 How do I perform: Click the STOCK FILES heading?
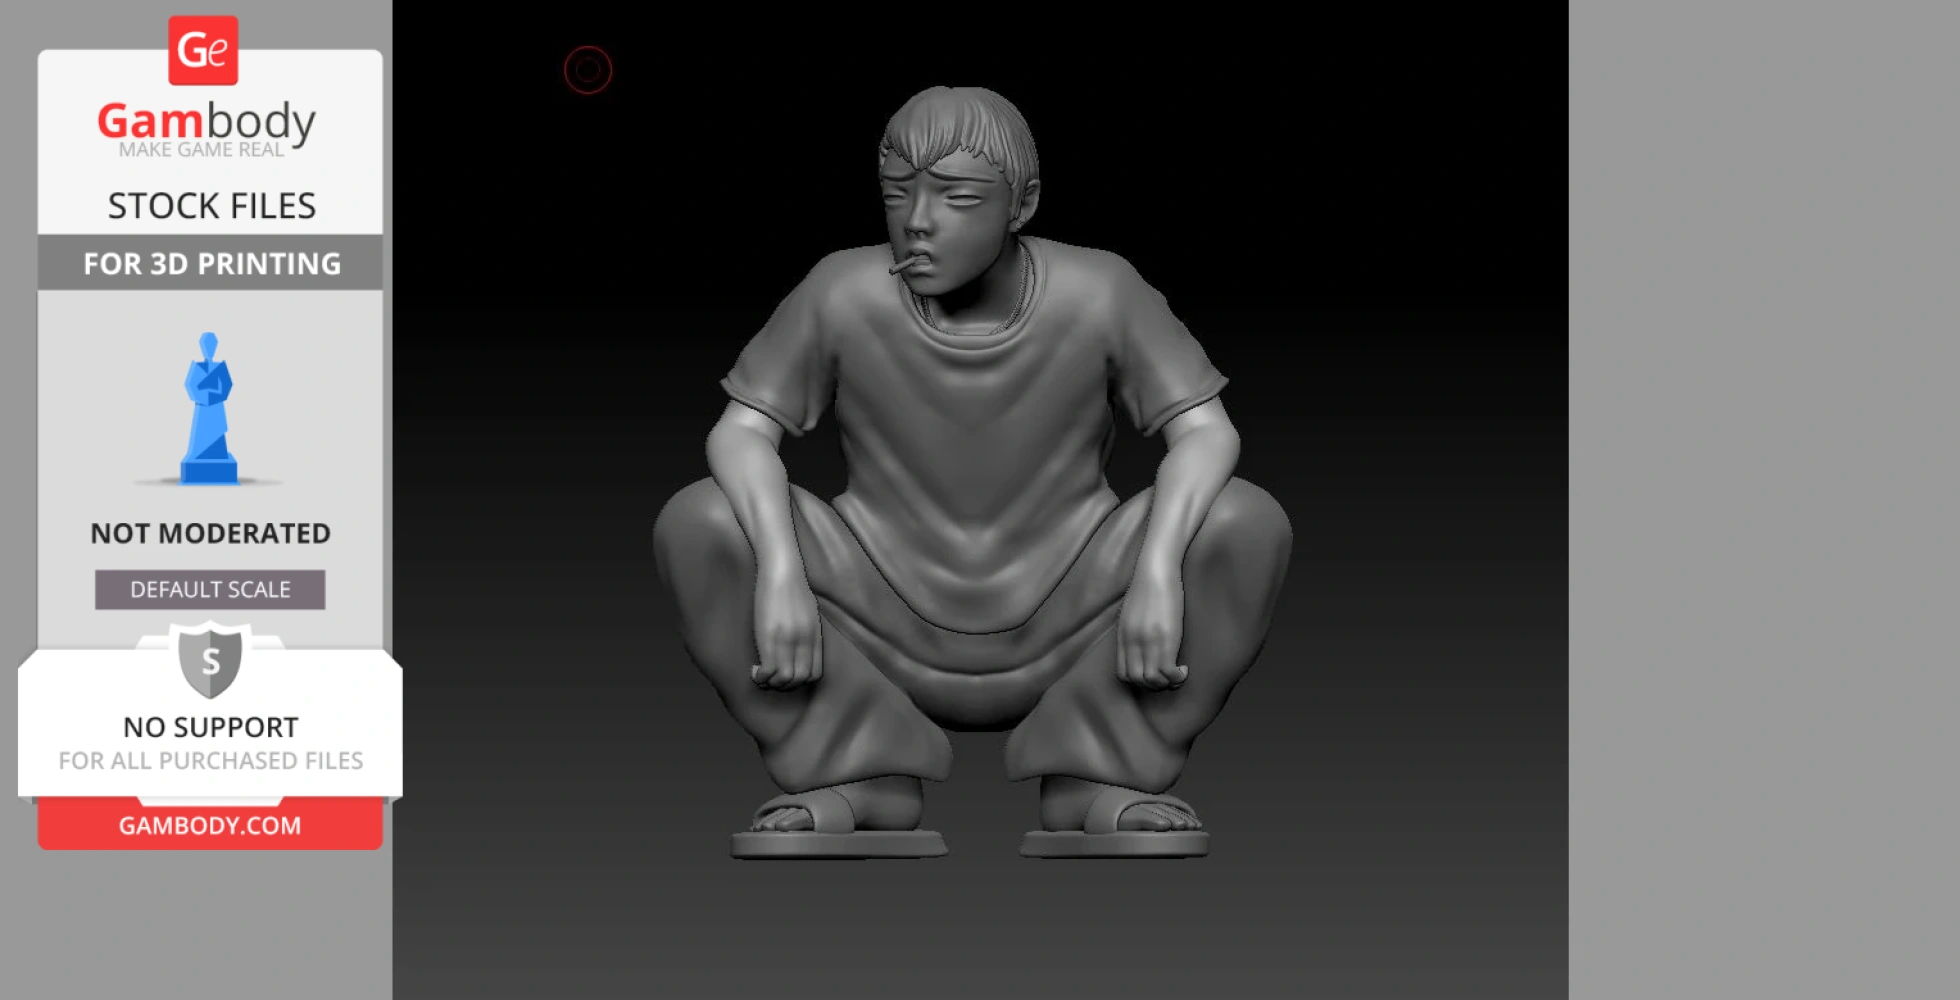pyautogui.click(x=212, y=204)
